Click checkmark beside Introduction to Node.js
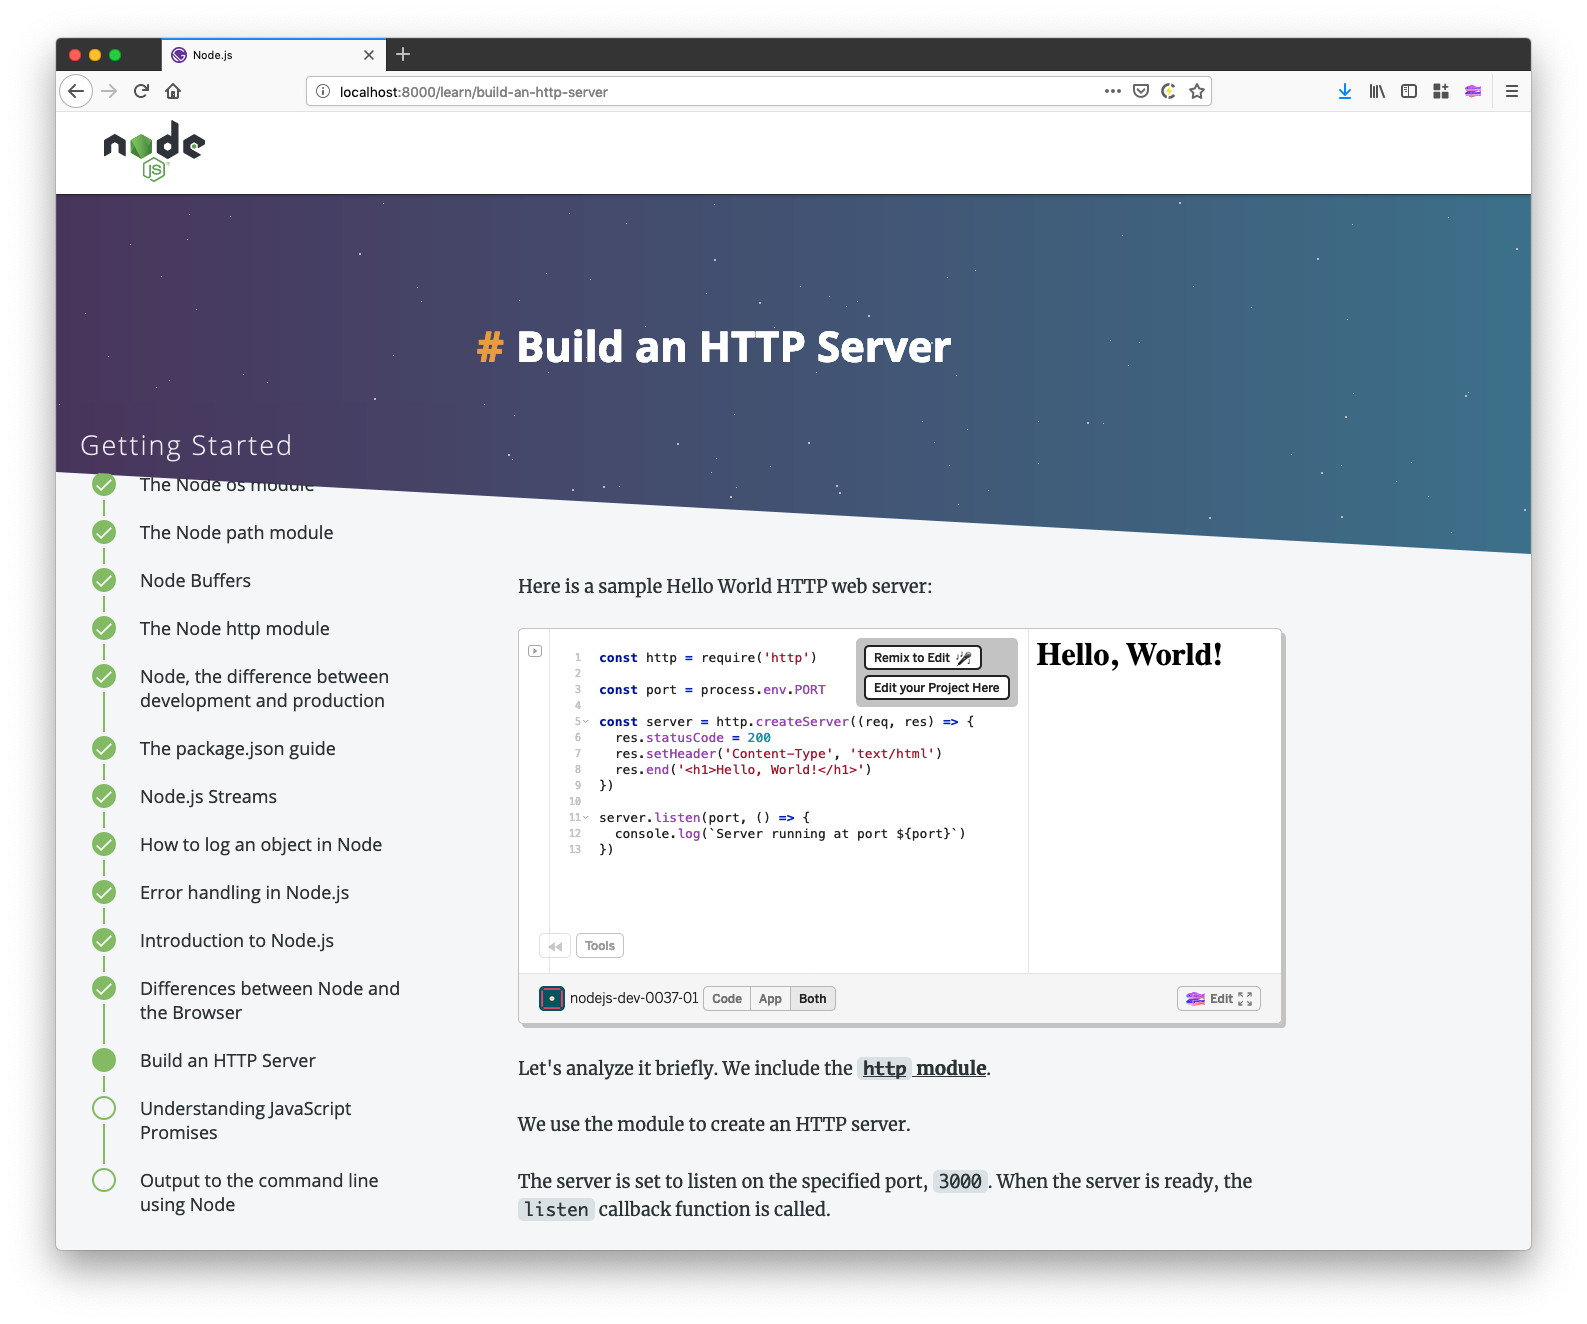Image resolution: width=1587 pixels, height=1324 pixels. [104, 940]
